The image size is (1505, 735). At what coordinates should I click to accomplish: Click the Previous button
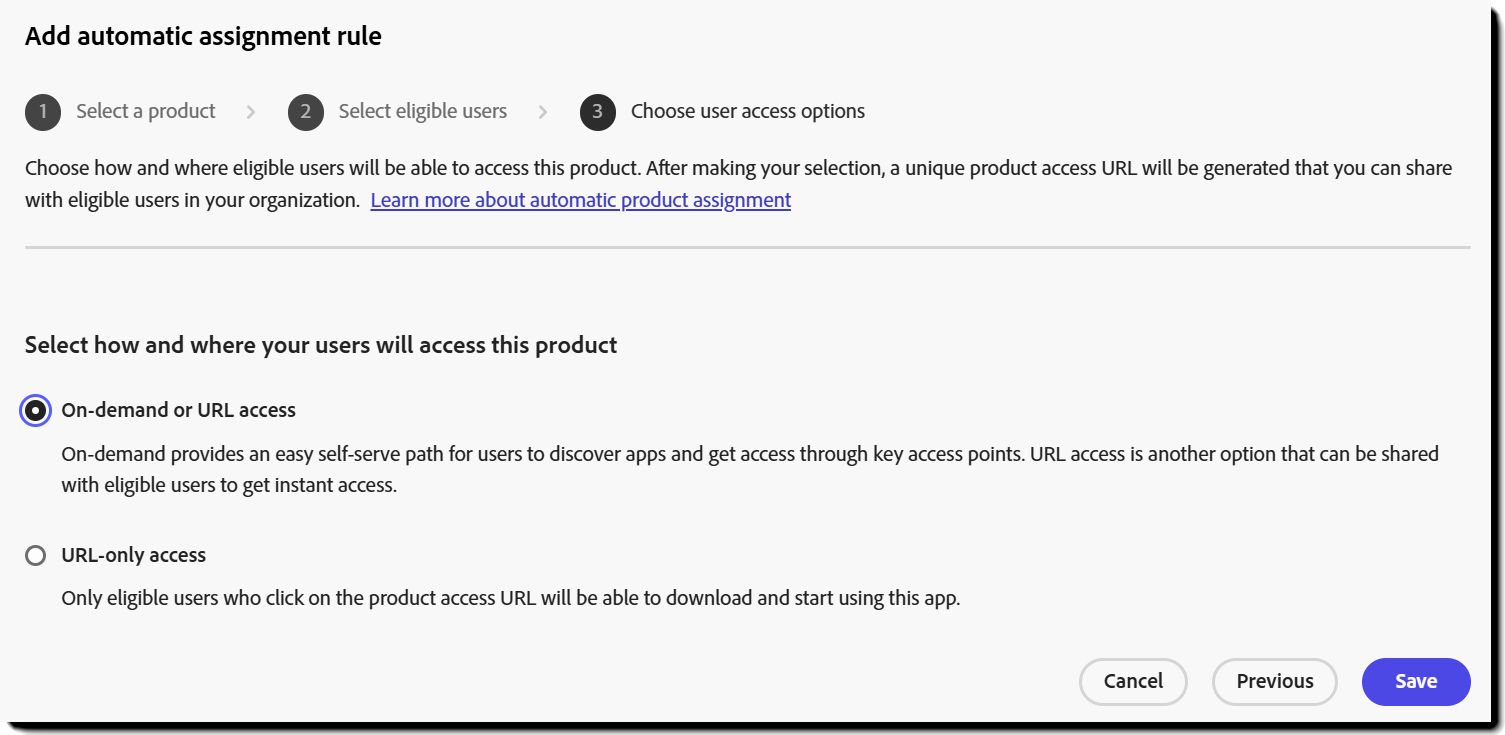[x=1274, y=681]
